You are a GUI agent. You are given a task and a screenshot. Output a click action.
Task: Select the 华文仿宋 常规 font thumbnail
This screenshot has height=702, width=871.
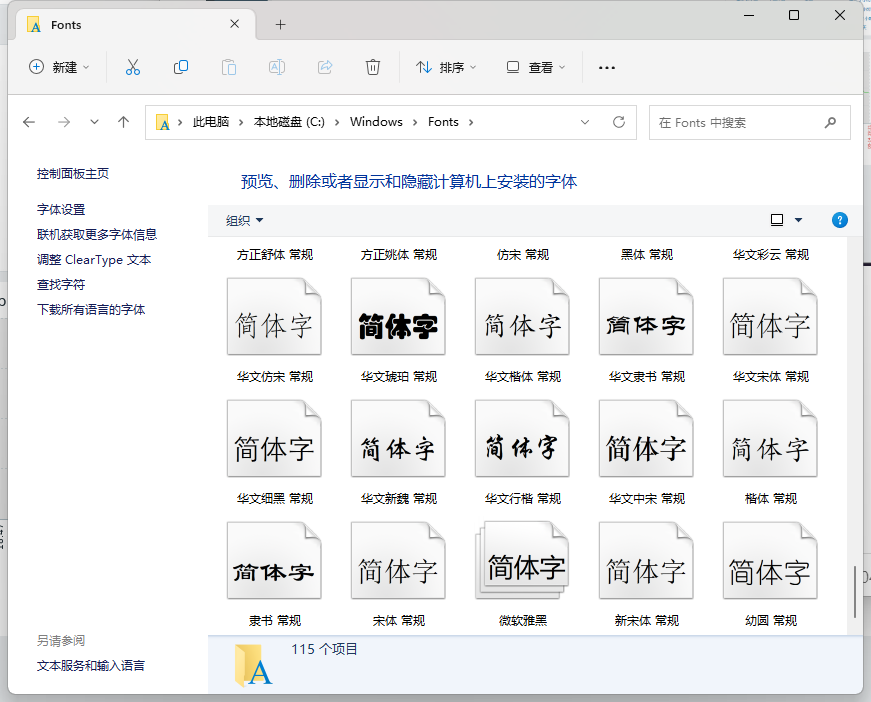tap(274, 317)
